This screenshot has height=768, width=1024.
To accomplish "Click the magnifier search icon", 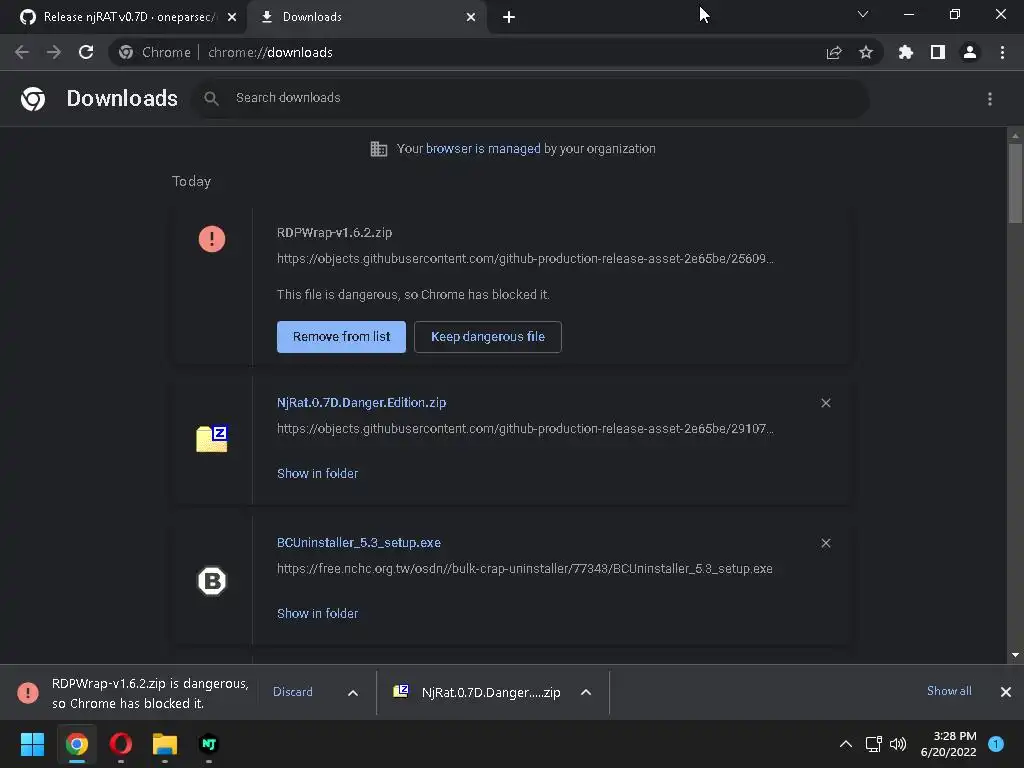I will (x=211, y=99).
